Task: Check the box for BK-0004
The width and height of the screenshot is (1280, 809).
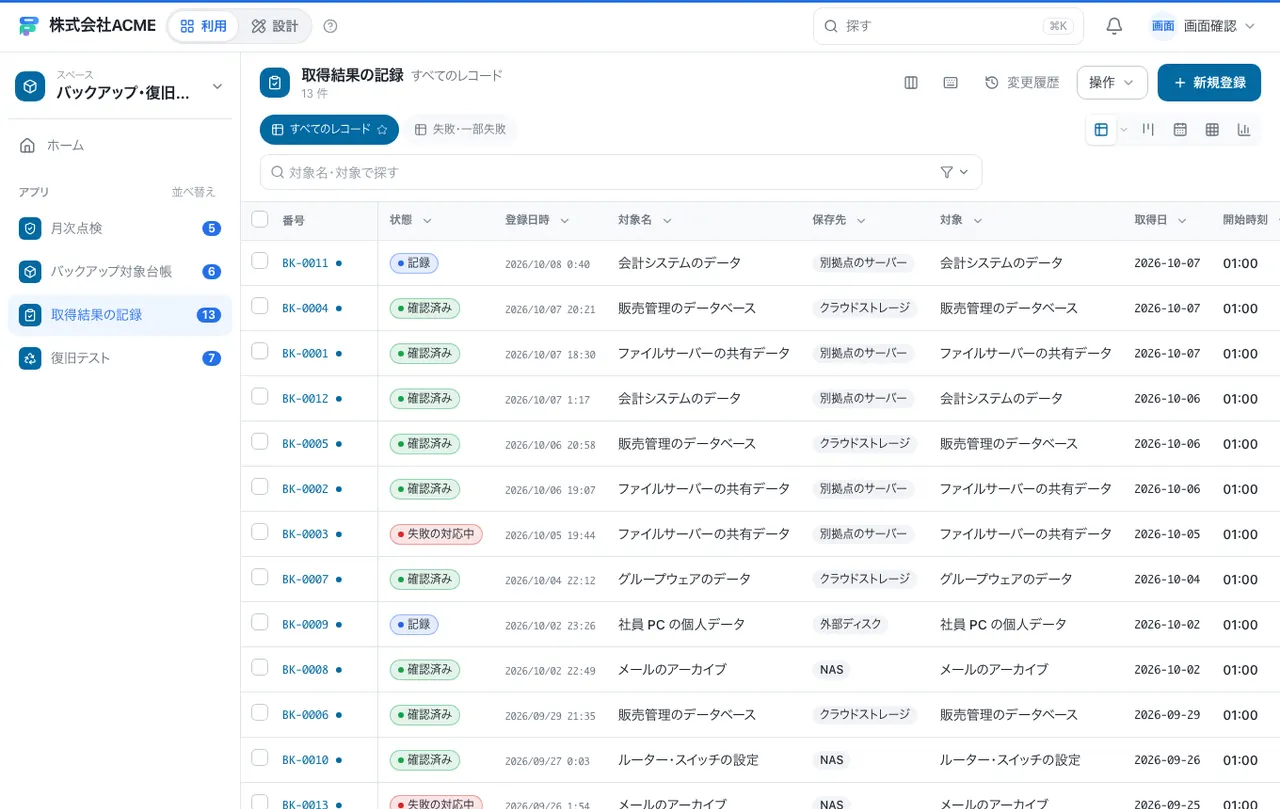Action: click(x=260, y=306)
